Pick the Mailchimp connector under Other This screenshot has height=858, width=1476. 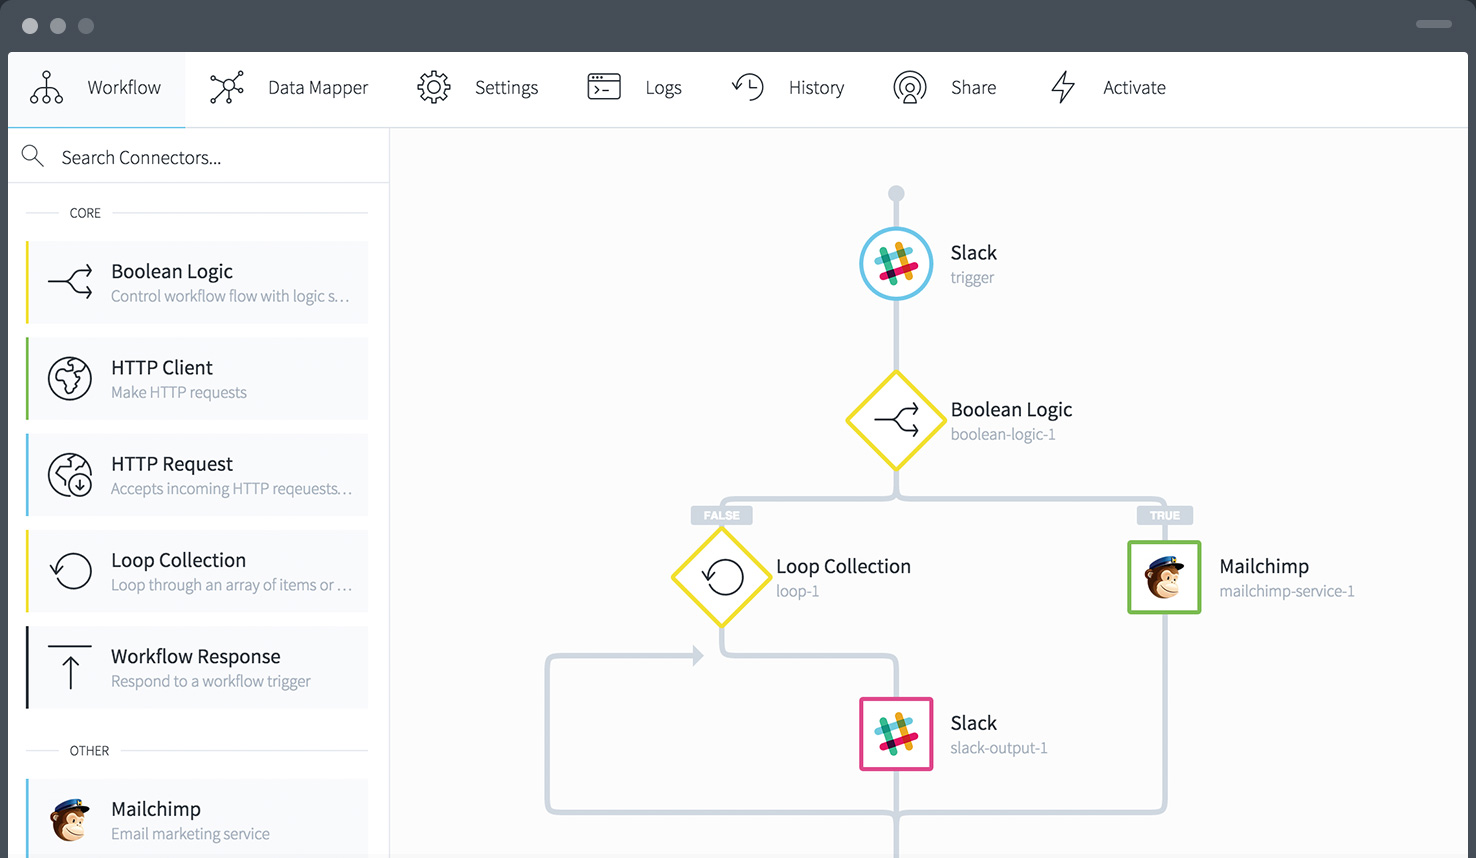(x=197, y=818)
